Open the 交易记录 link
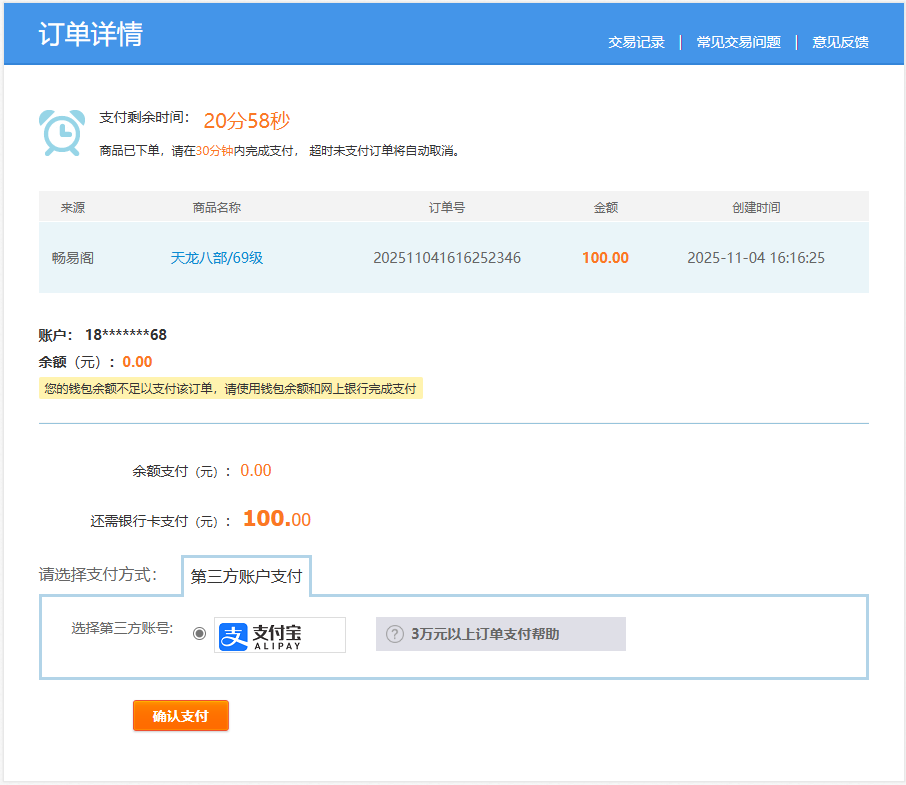 (636, 42)
